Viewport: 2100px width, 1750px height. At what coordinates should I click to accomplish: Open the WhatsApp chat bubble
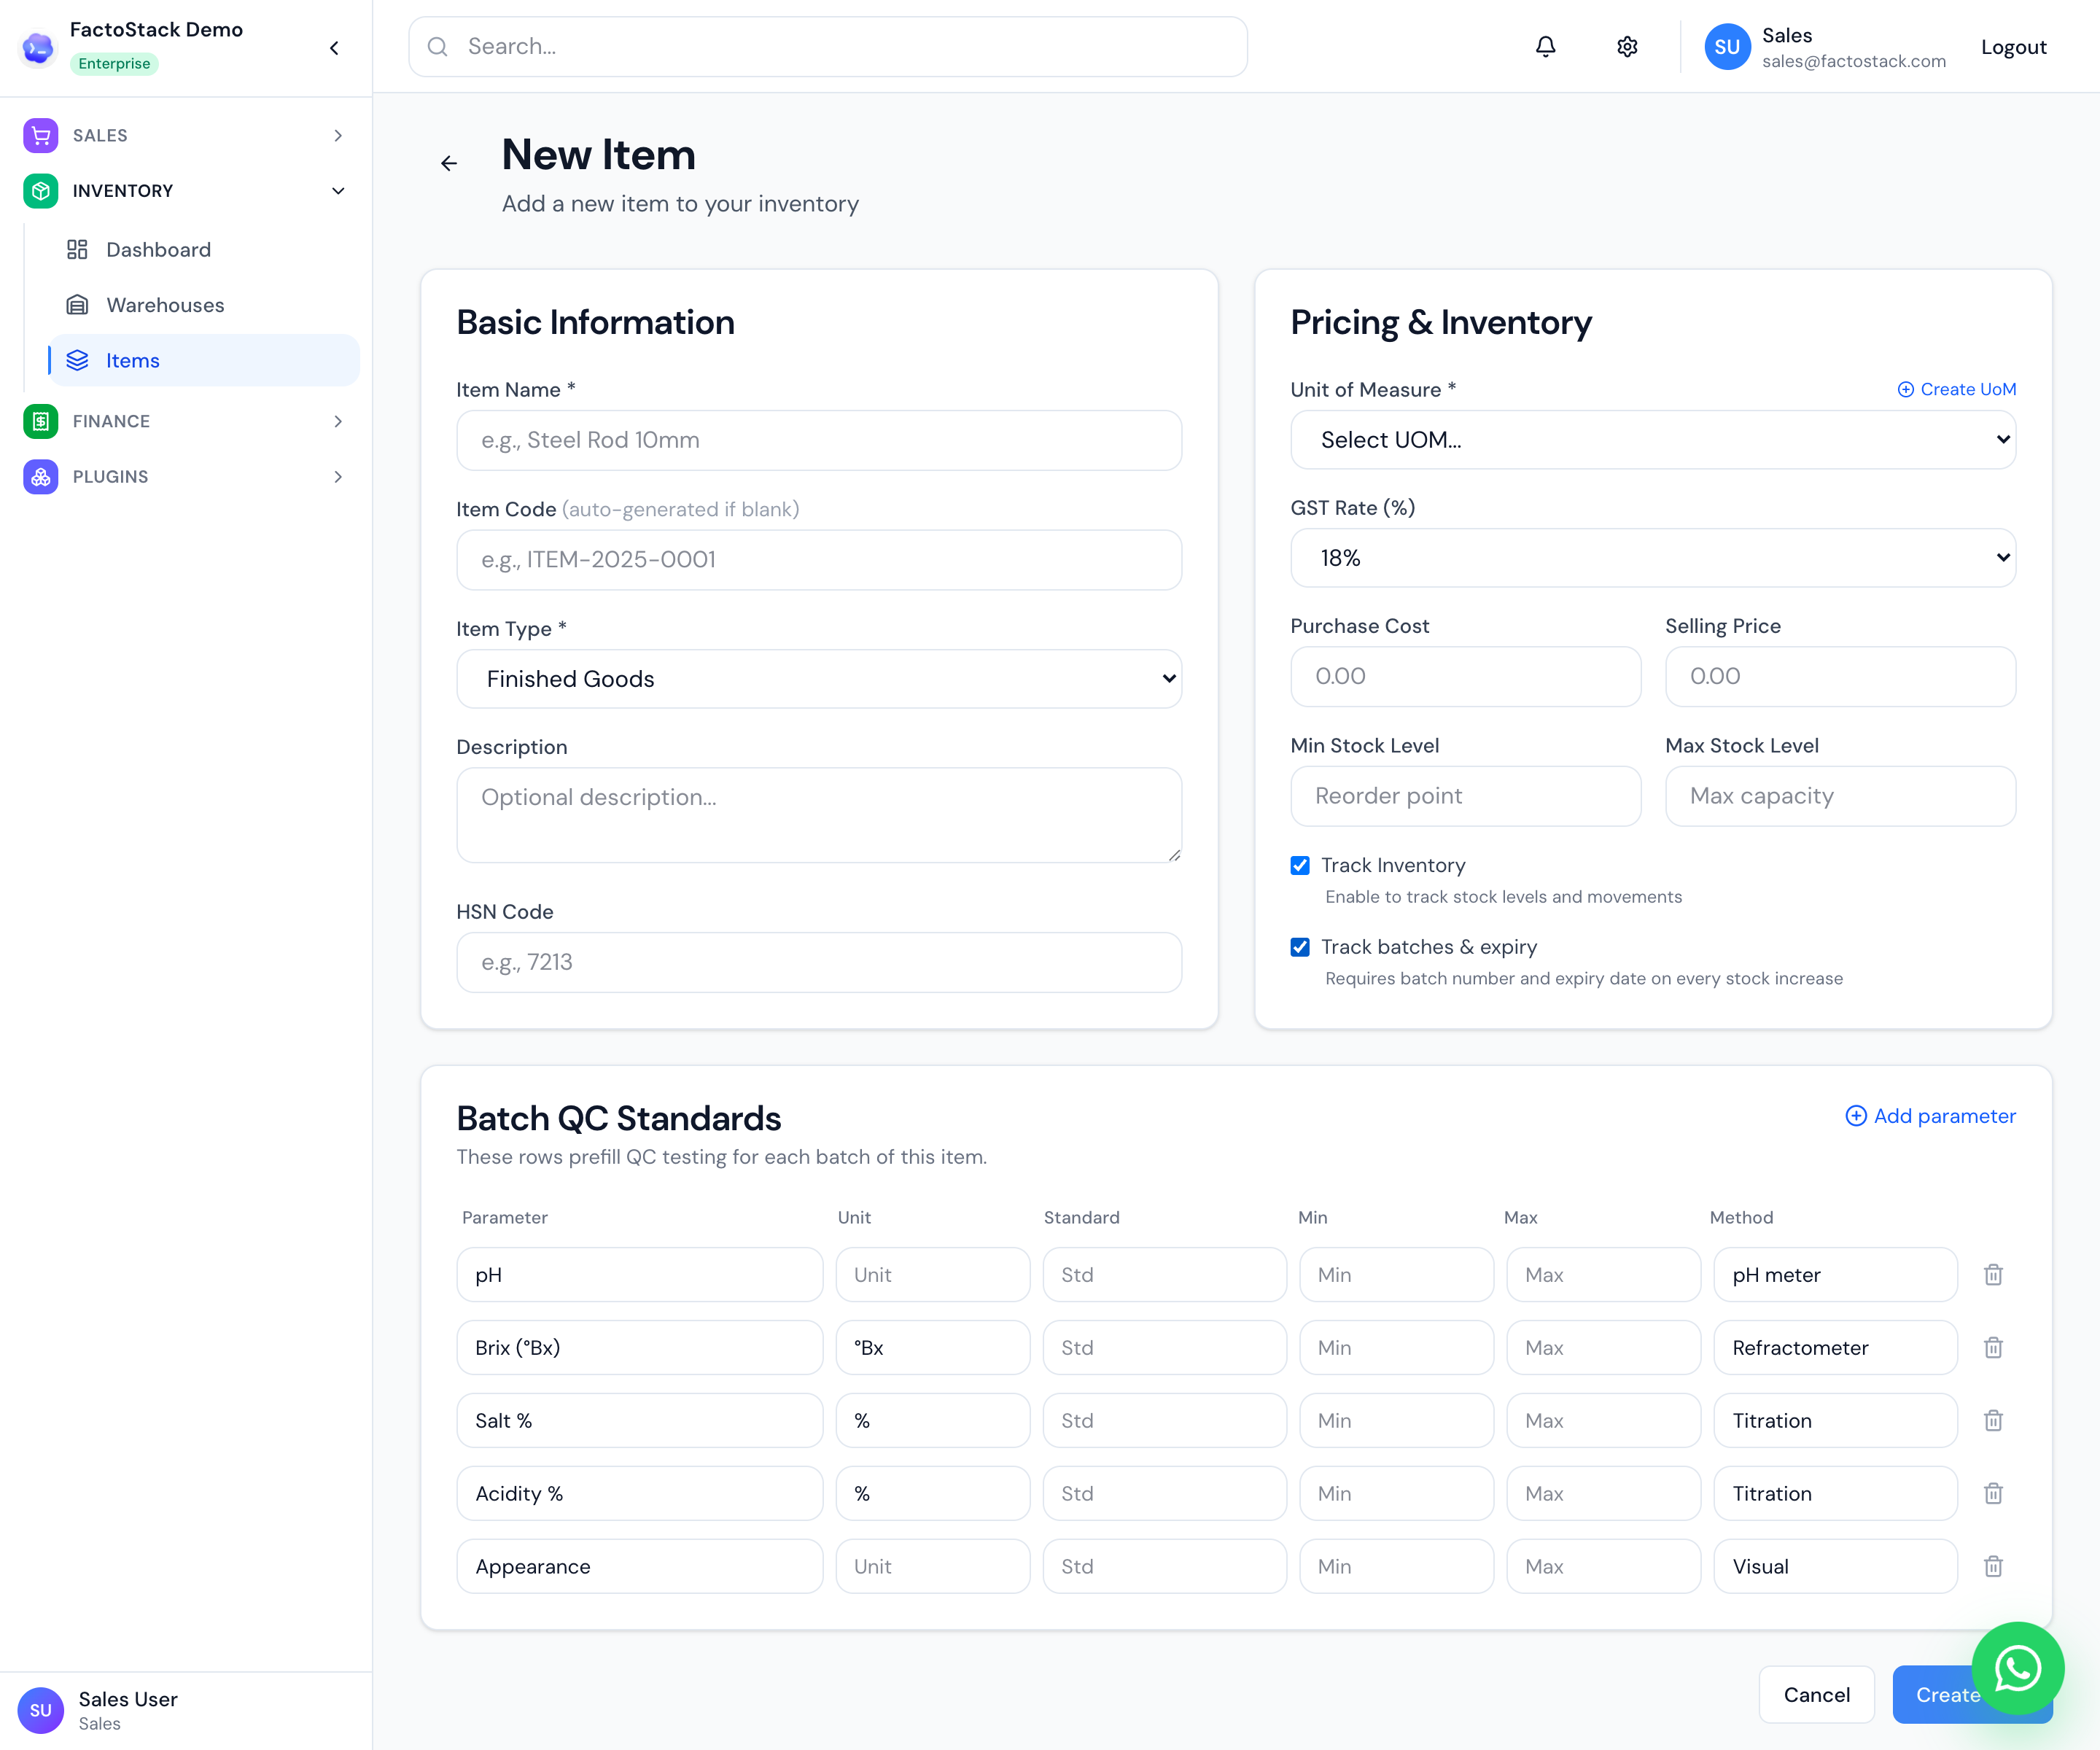tap(2018, 1668)
